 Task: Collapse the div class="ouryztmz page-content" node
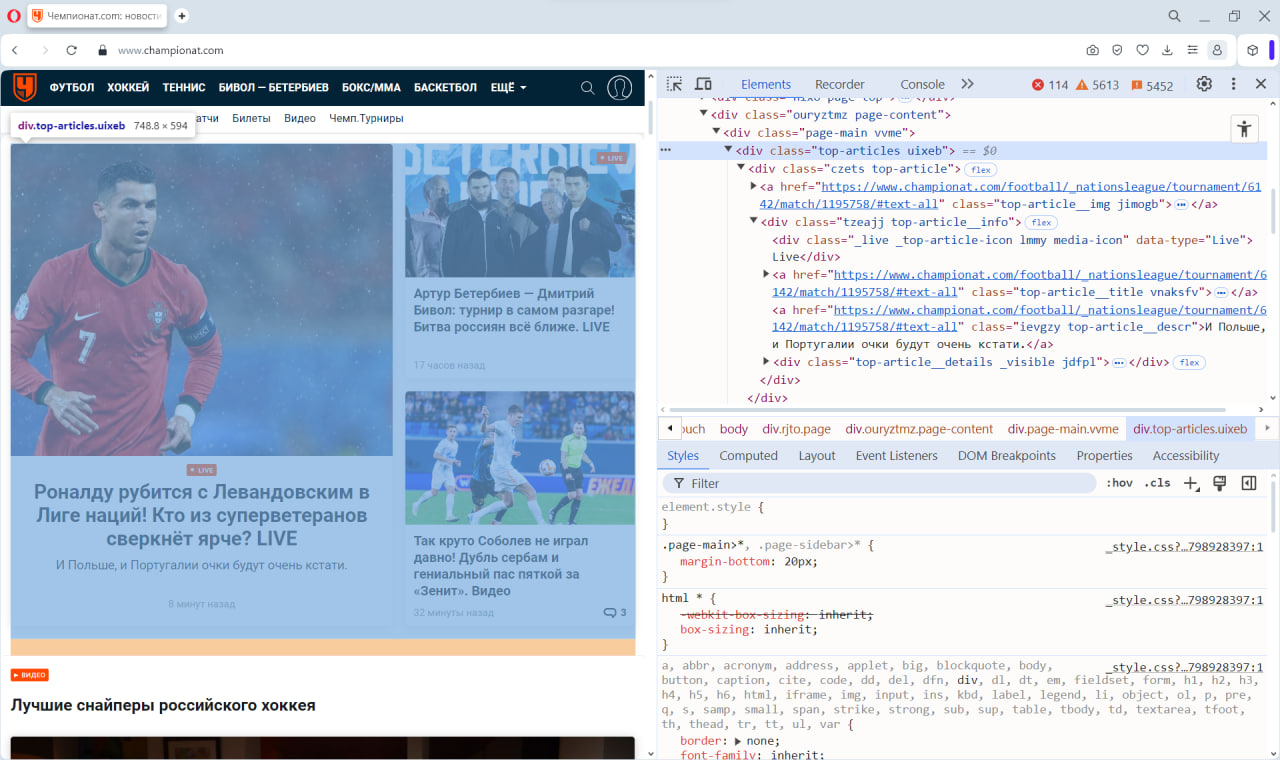coord(704,115)
